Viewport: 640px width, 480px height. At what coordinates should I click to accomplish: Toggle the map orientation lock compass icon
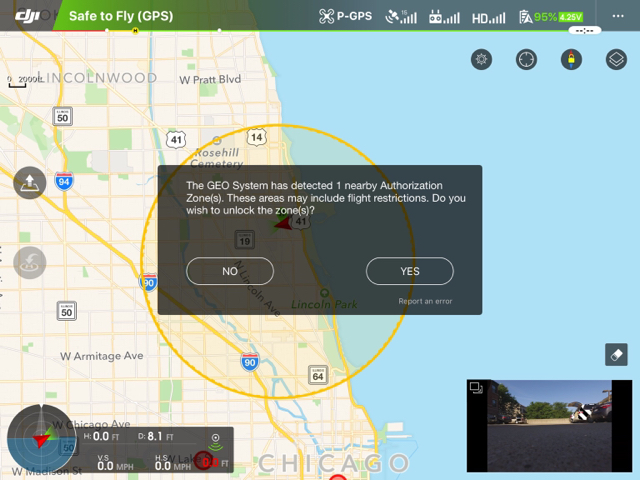pos(571,60)
